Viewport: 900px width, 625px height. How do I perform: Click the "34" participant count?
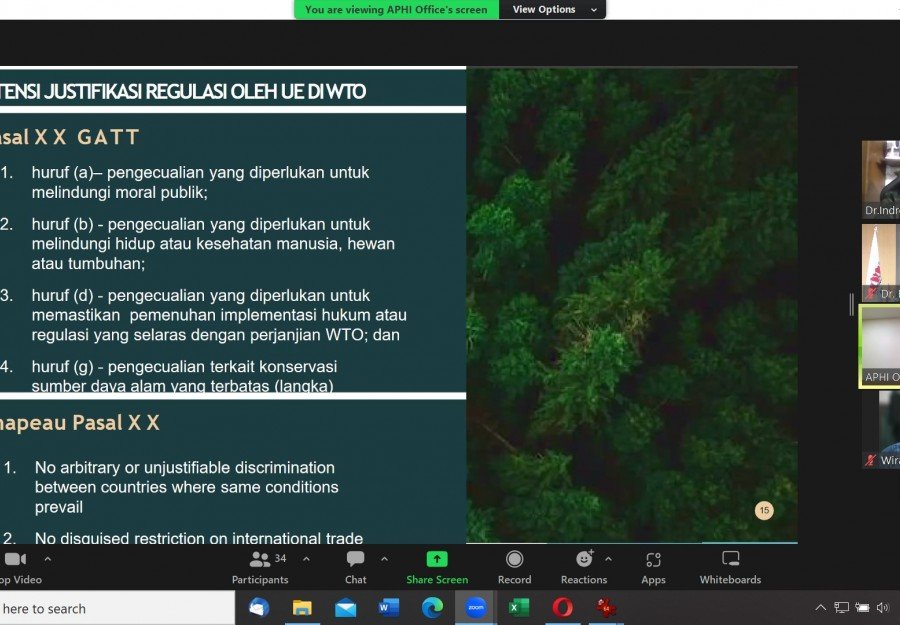[280, 558]
